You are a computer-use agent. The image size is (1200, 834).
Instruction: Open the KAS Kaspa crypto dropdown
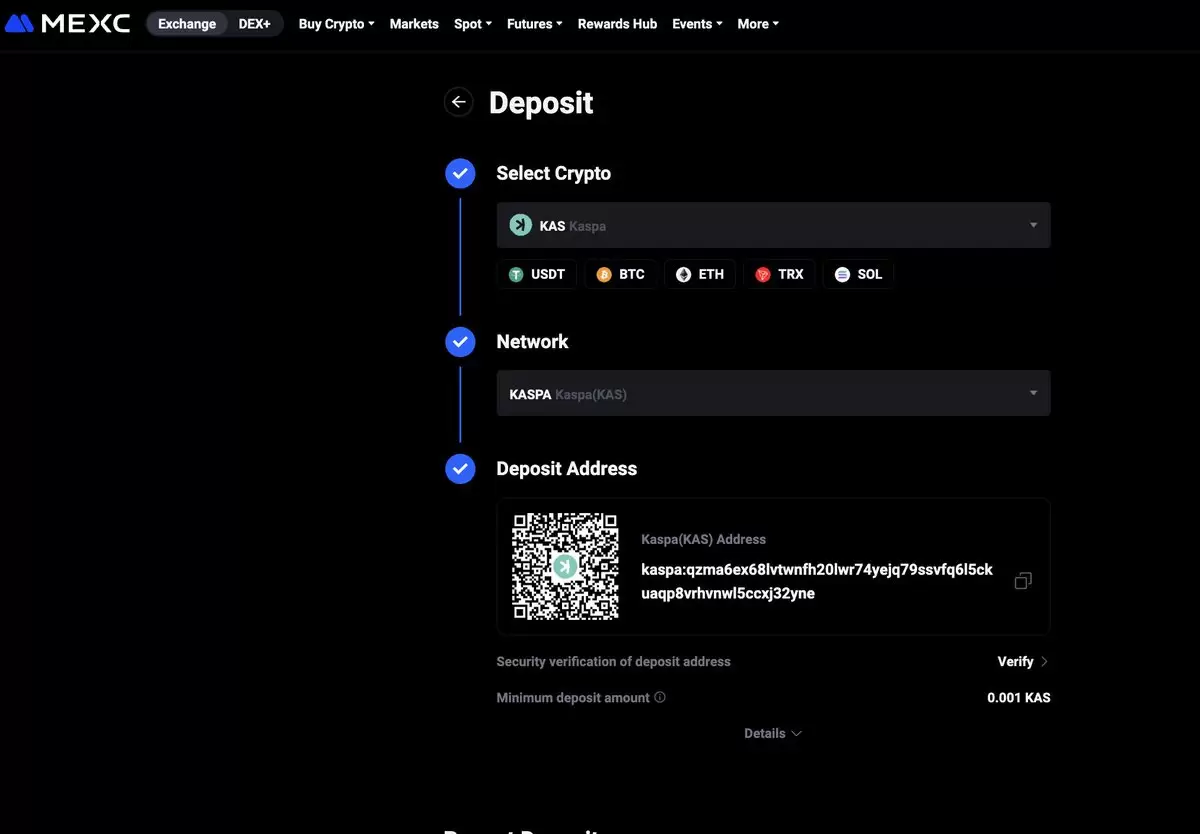pos(773,225)
